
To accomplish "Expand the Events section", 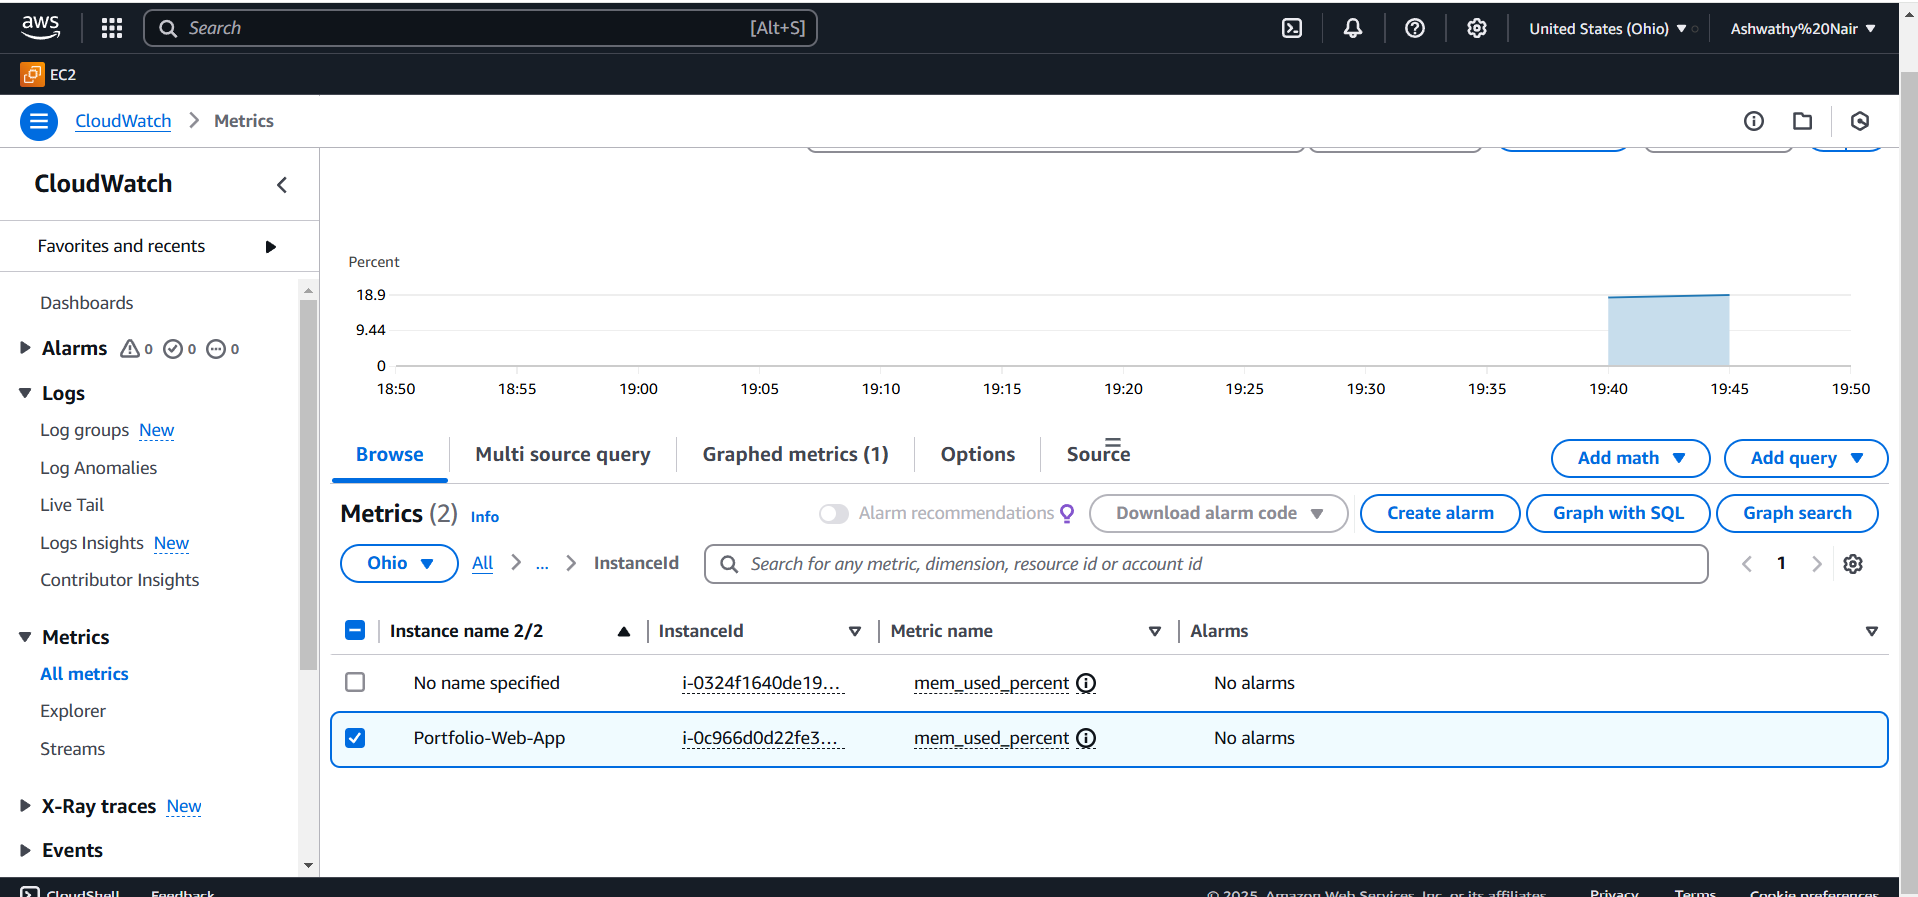I will pos(25,850).
